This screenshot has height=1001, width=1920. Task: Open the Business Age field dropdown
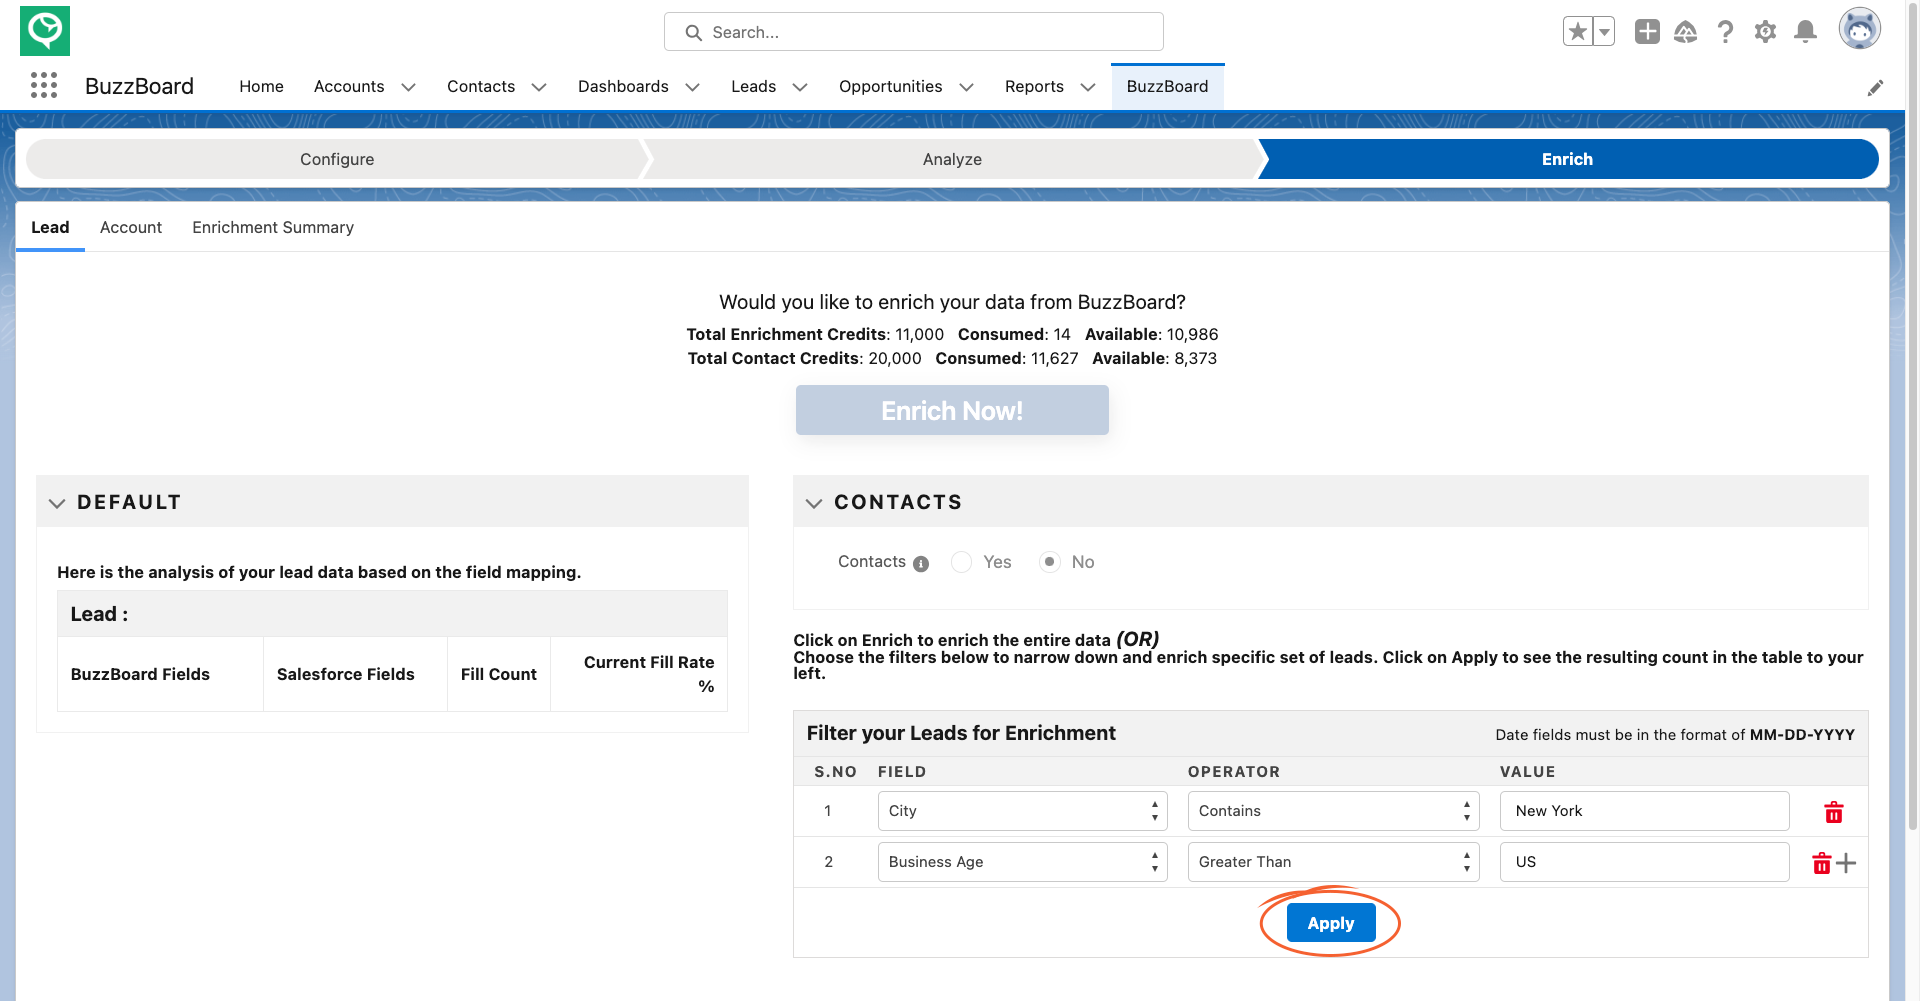[x=1022, y=862]
